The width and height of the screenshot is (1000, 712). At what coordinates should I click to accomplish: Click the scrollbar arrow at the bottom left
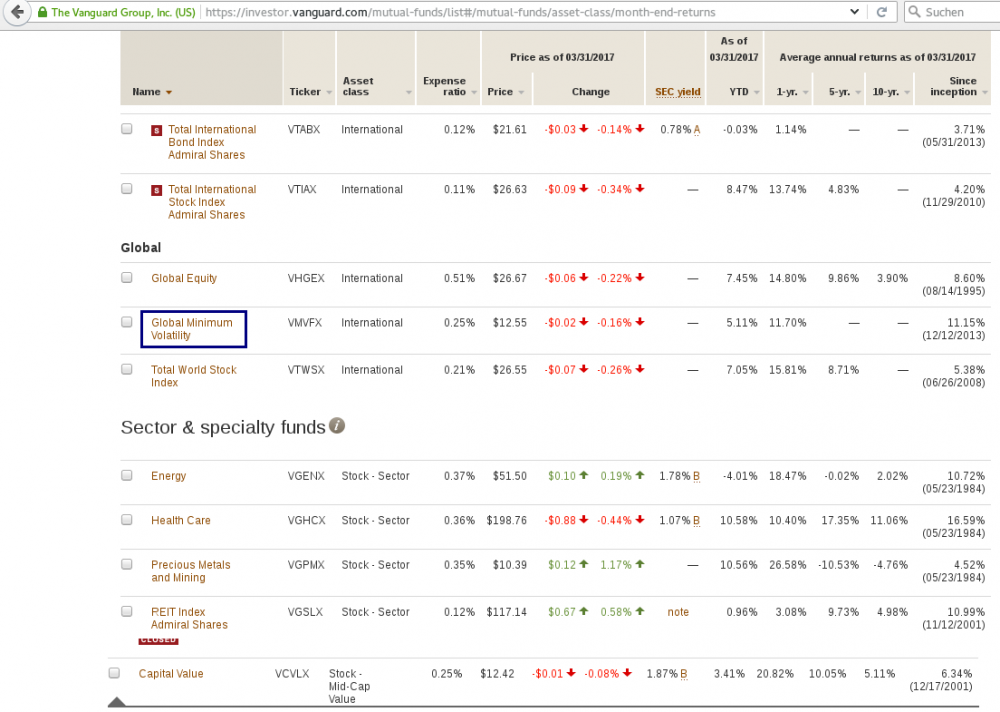[x=117, y=703]
